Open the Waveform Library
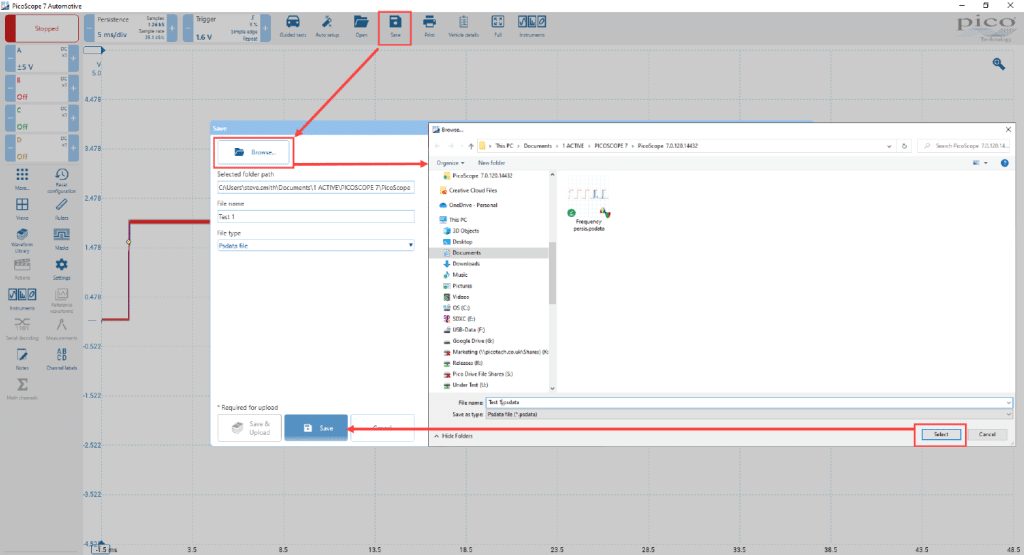 point(22,240)
